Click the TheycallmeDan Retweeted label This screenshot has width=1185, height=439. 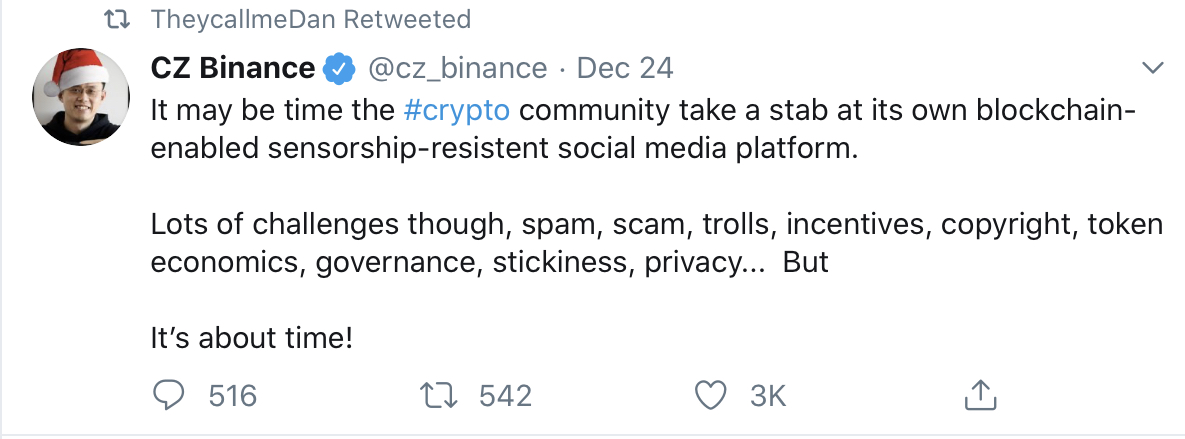click(x=311, y=19)
